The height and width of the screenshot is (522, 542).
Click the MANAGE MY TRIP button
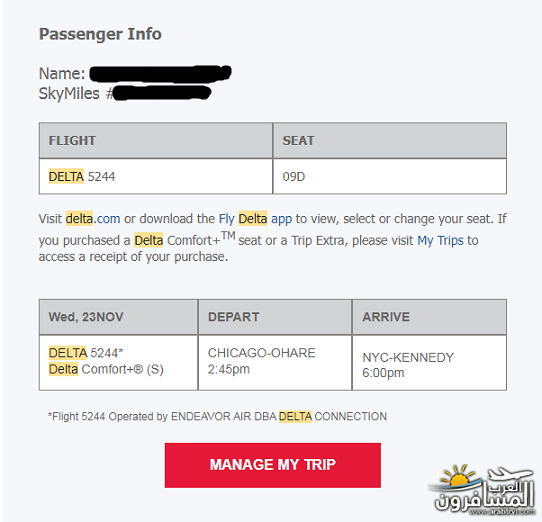(273, 465)
